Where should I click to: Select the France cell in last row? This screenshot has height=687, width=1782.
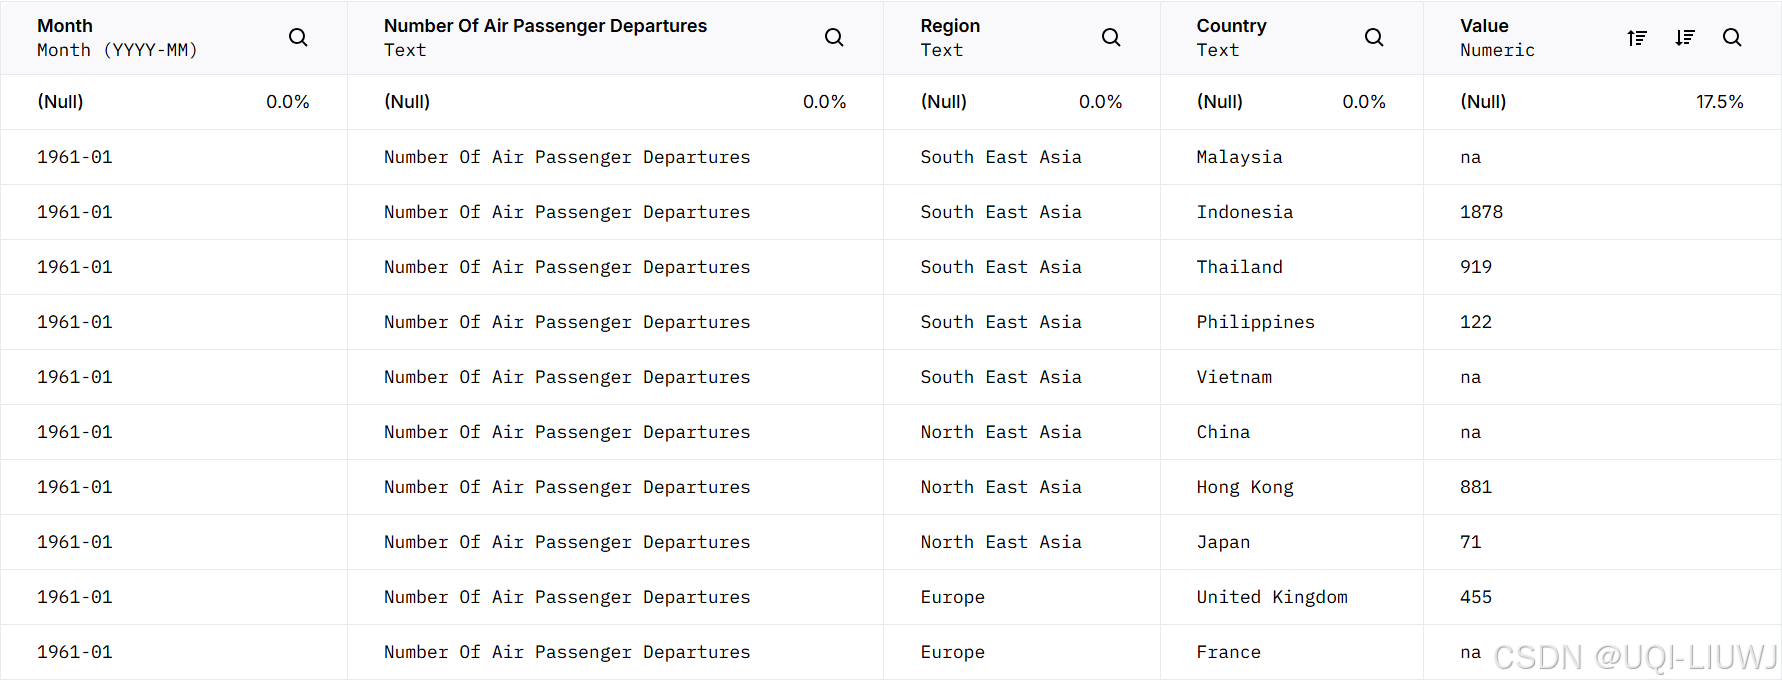1228,652
